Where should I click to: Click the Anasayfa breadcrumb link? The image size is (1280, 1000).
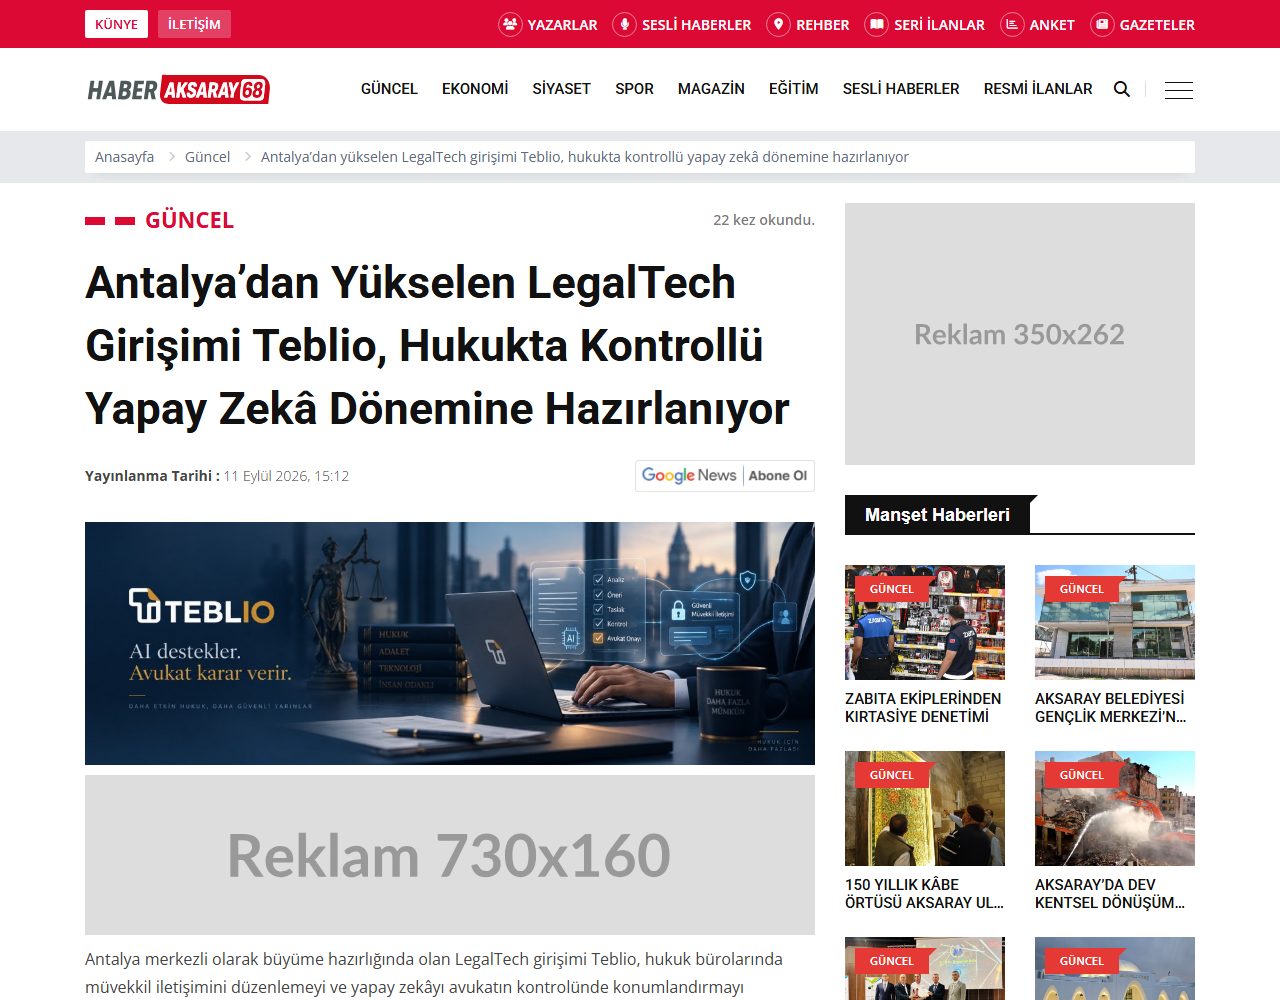point(124,157)
